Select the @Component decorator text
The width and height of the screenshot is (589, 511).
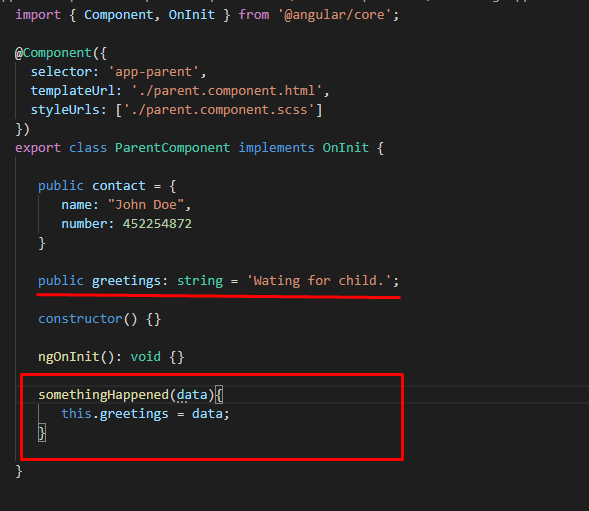click(x=53, y=53)
